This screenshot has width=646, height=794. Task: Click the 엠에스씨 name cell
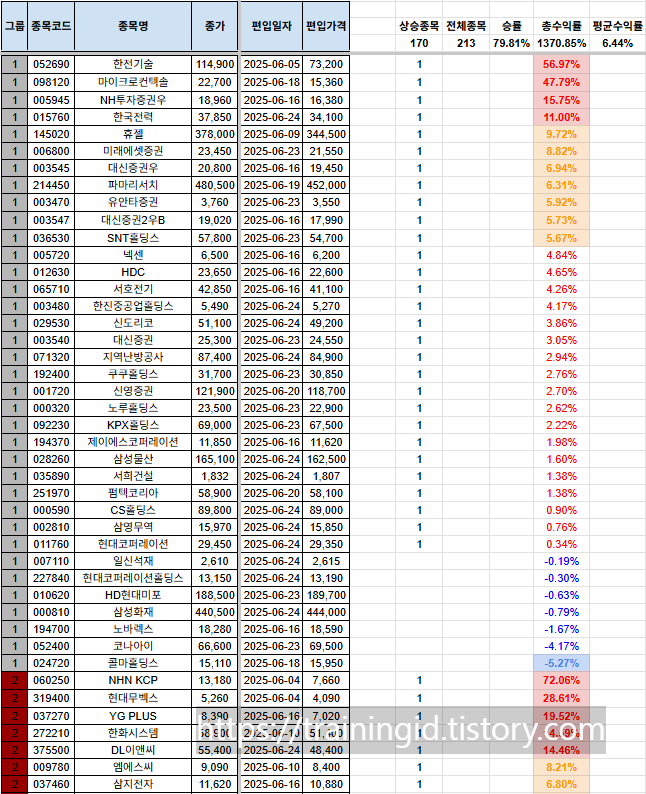[x=133, y=767]
